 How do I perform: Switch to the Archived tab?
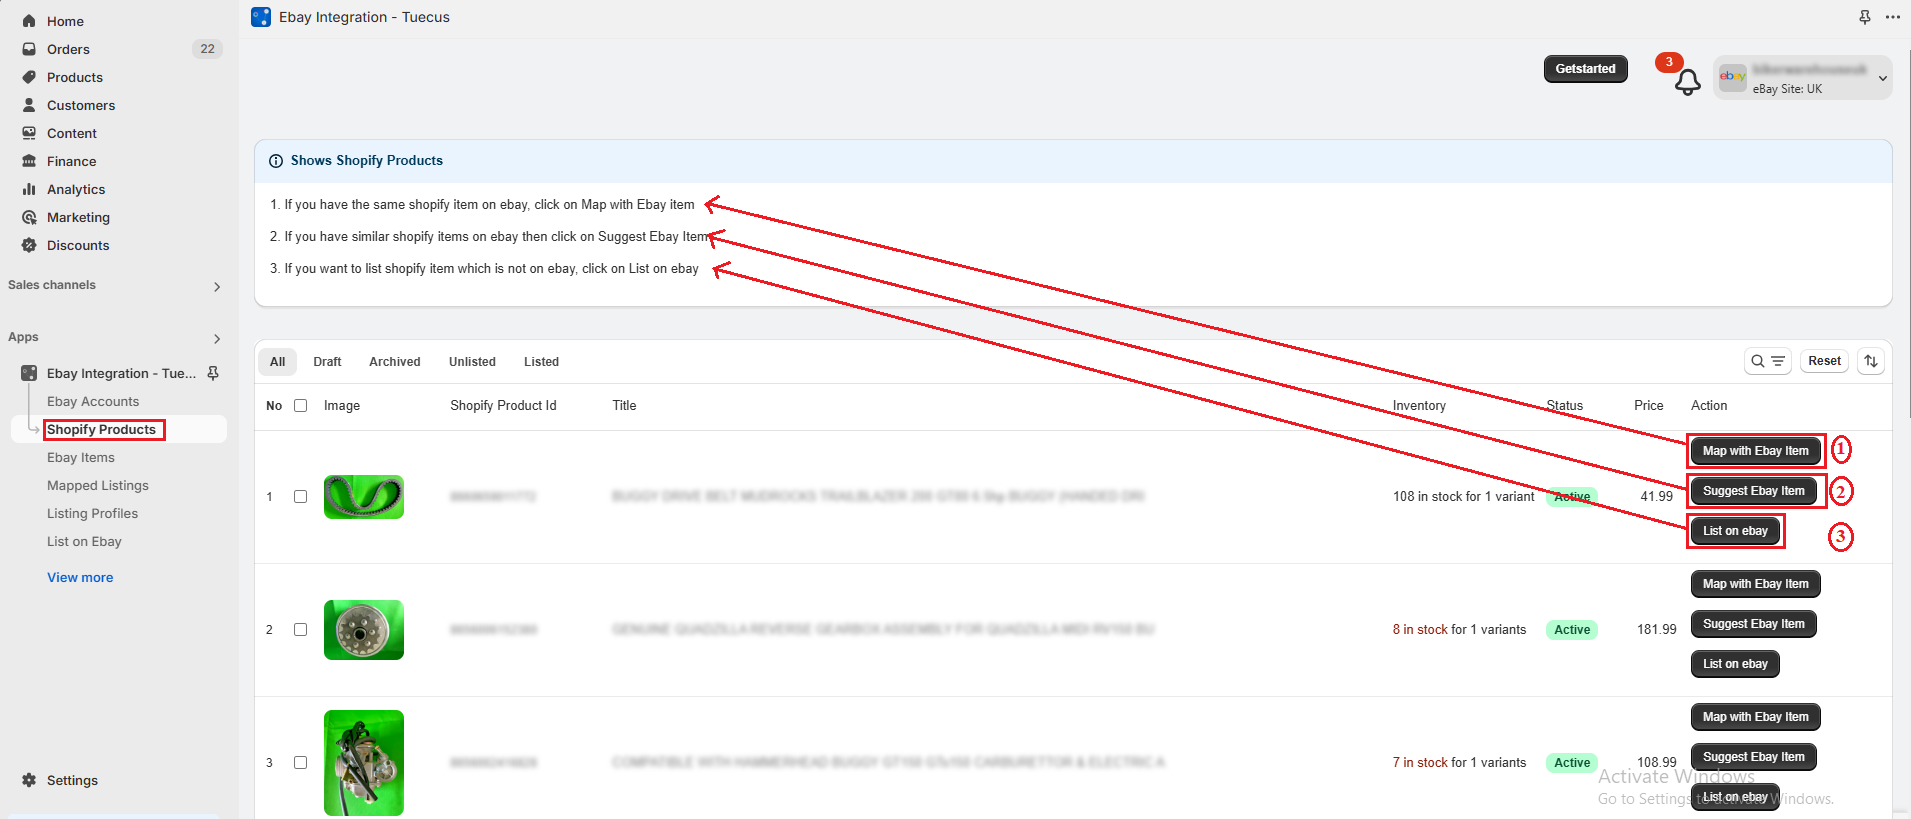click(x=394, y=362)
